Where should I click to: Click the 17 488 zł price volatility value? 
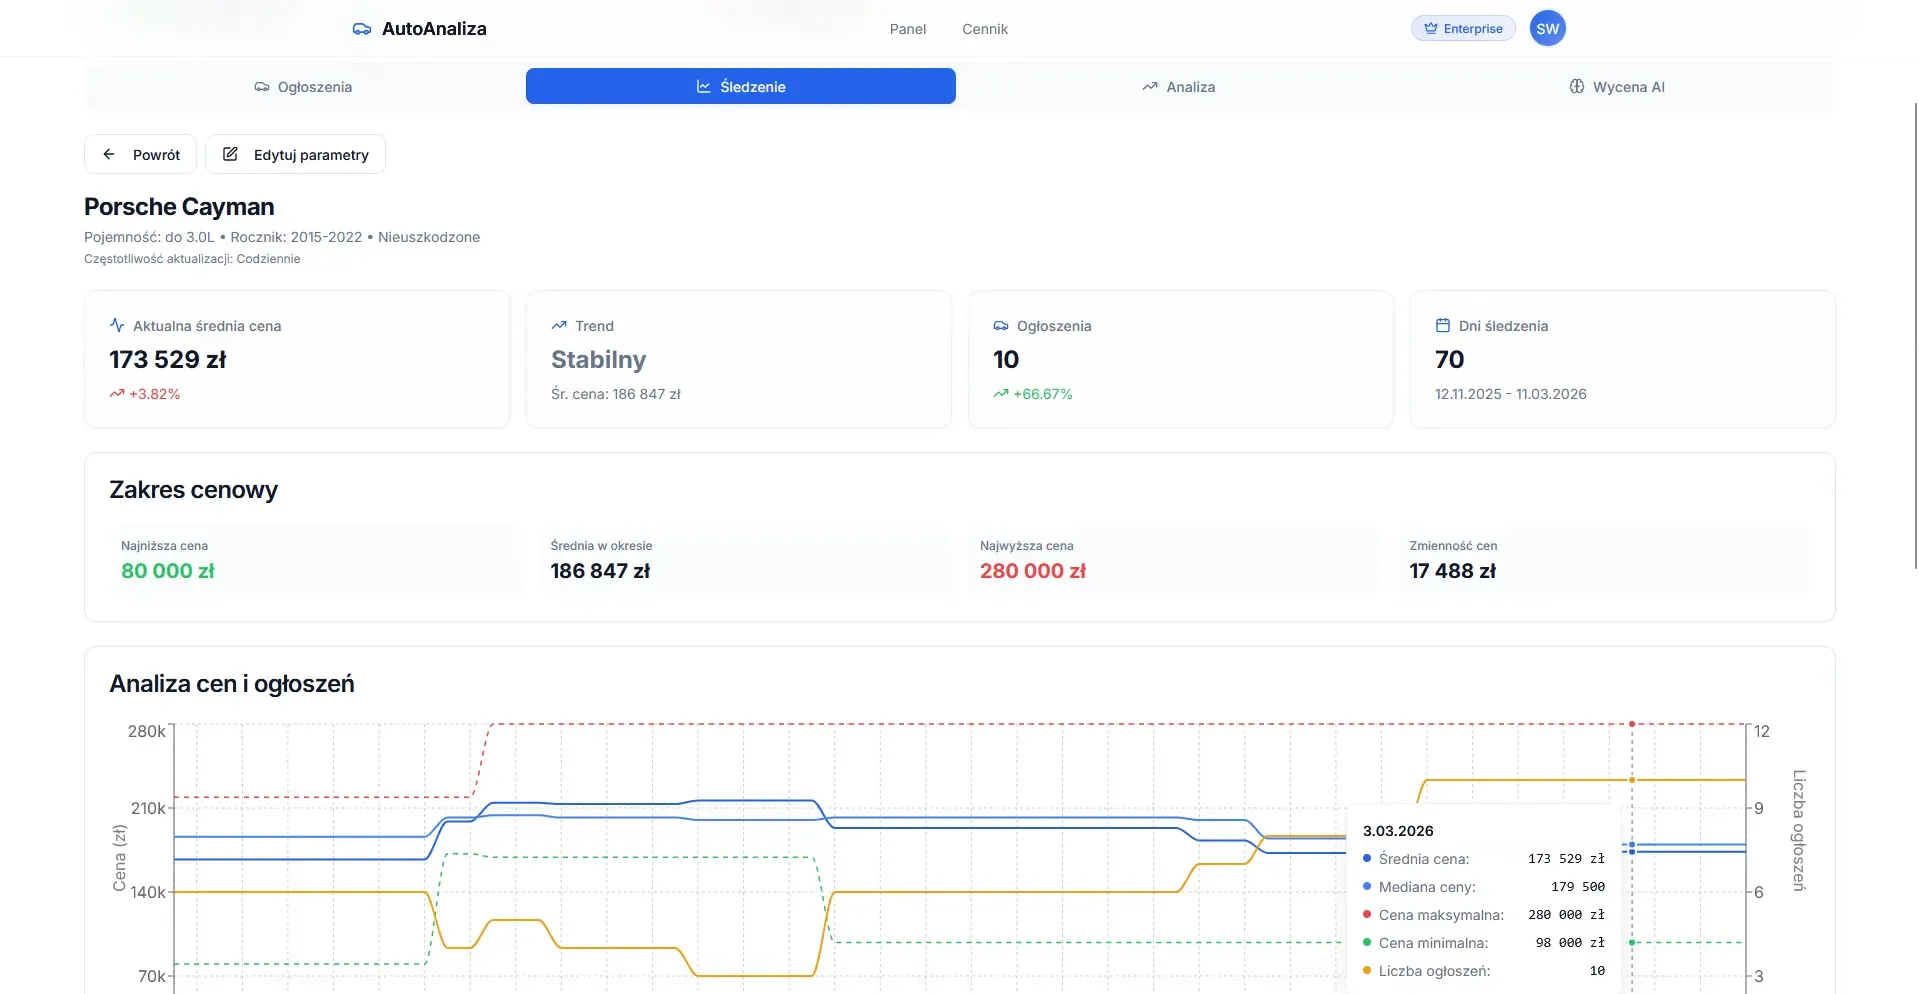click(1453, 571)
